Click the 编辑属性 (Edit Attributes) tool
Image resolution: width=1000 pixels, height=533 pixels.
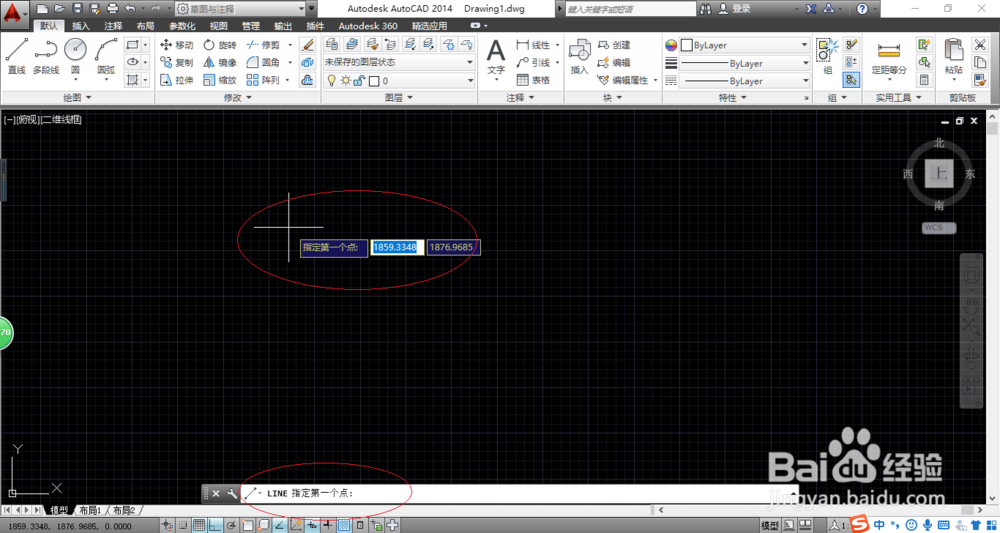623,80
